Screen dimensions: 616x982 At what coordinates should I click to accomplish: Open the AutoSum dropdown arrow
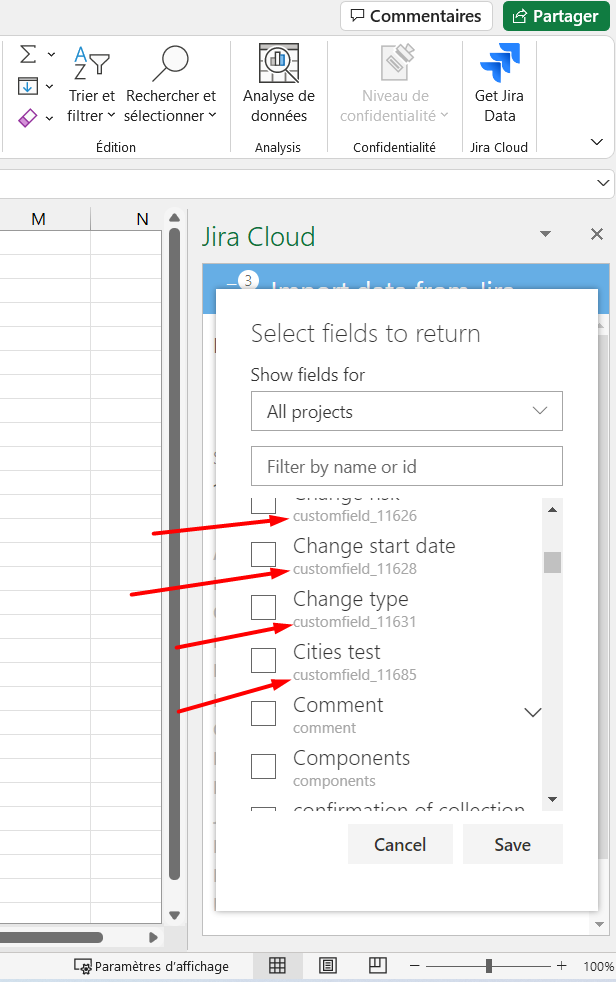[x=51, y=54]
